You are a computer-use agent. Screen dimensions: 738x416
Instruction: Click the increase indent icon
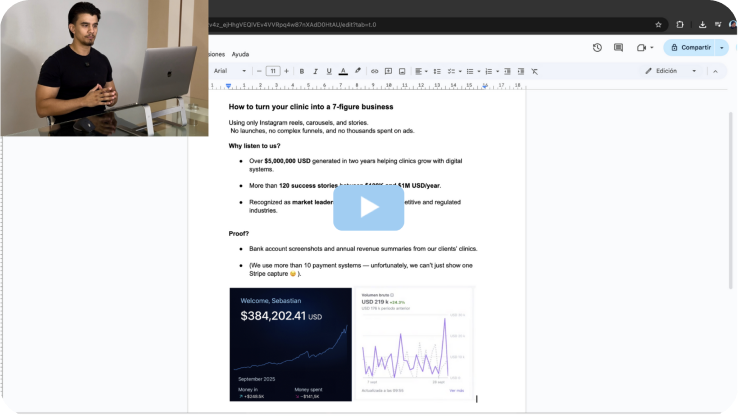(x=520, y=71)
